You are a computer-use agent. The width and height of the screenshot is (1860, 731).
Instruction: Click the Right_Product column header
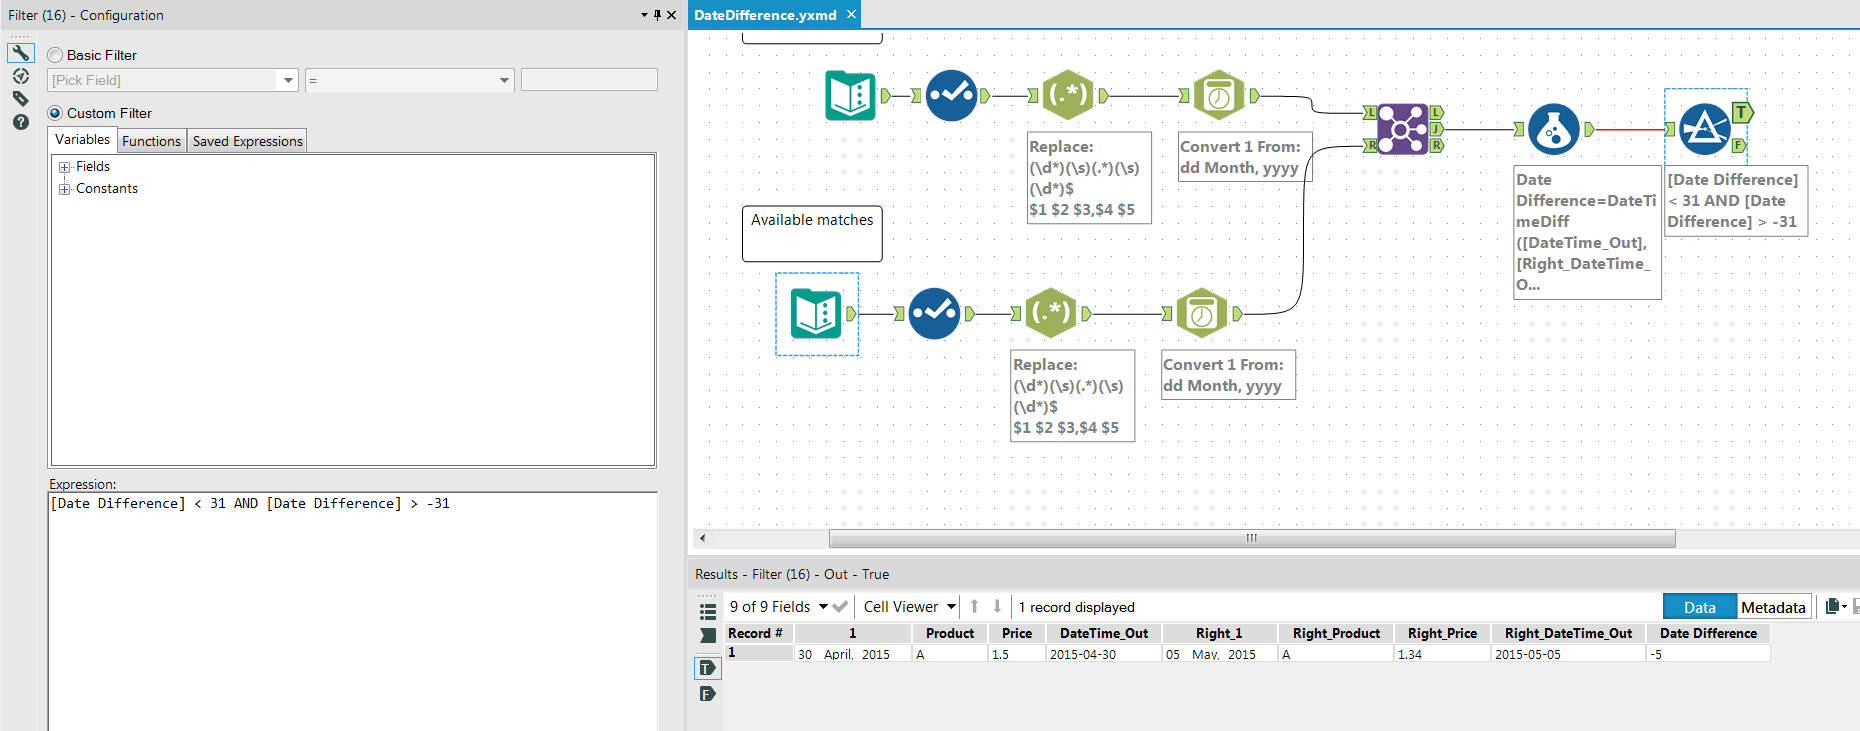(x=1336, y=633)
